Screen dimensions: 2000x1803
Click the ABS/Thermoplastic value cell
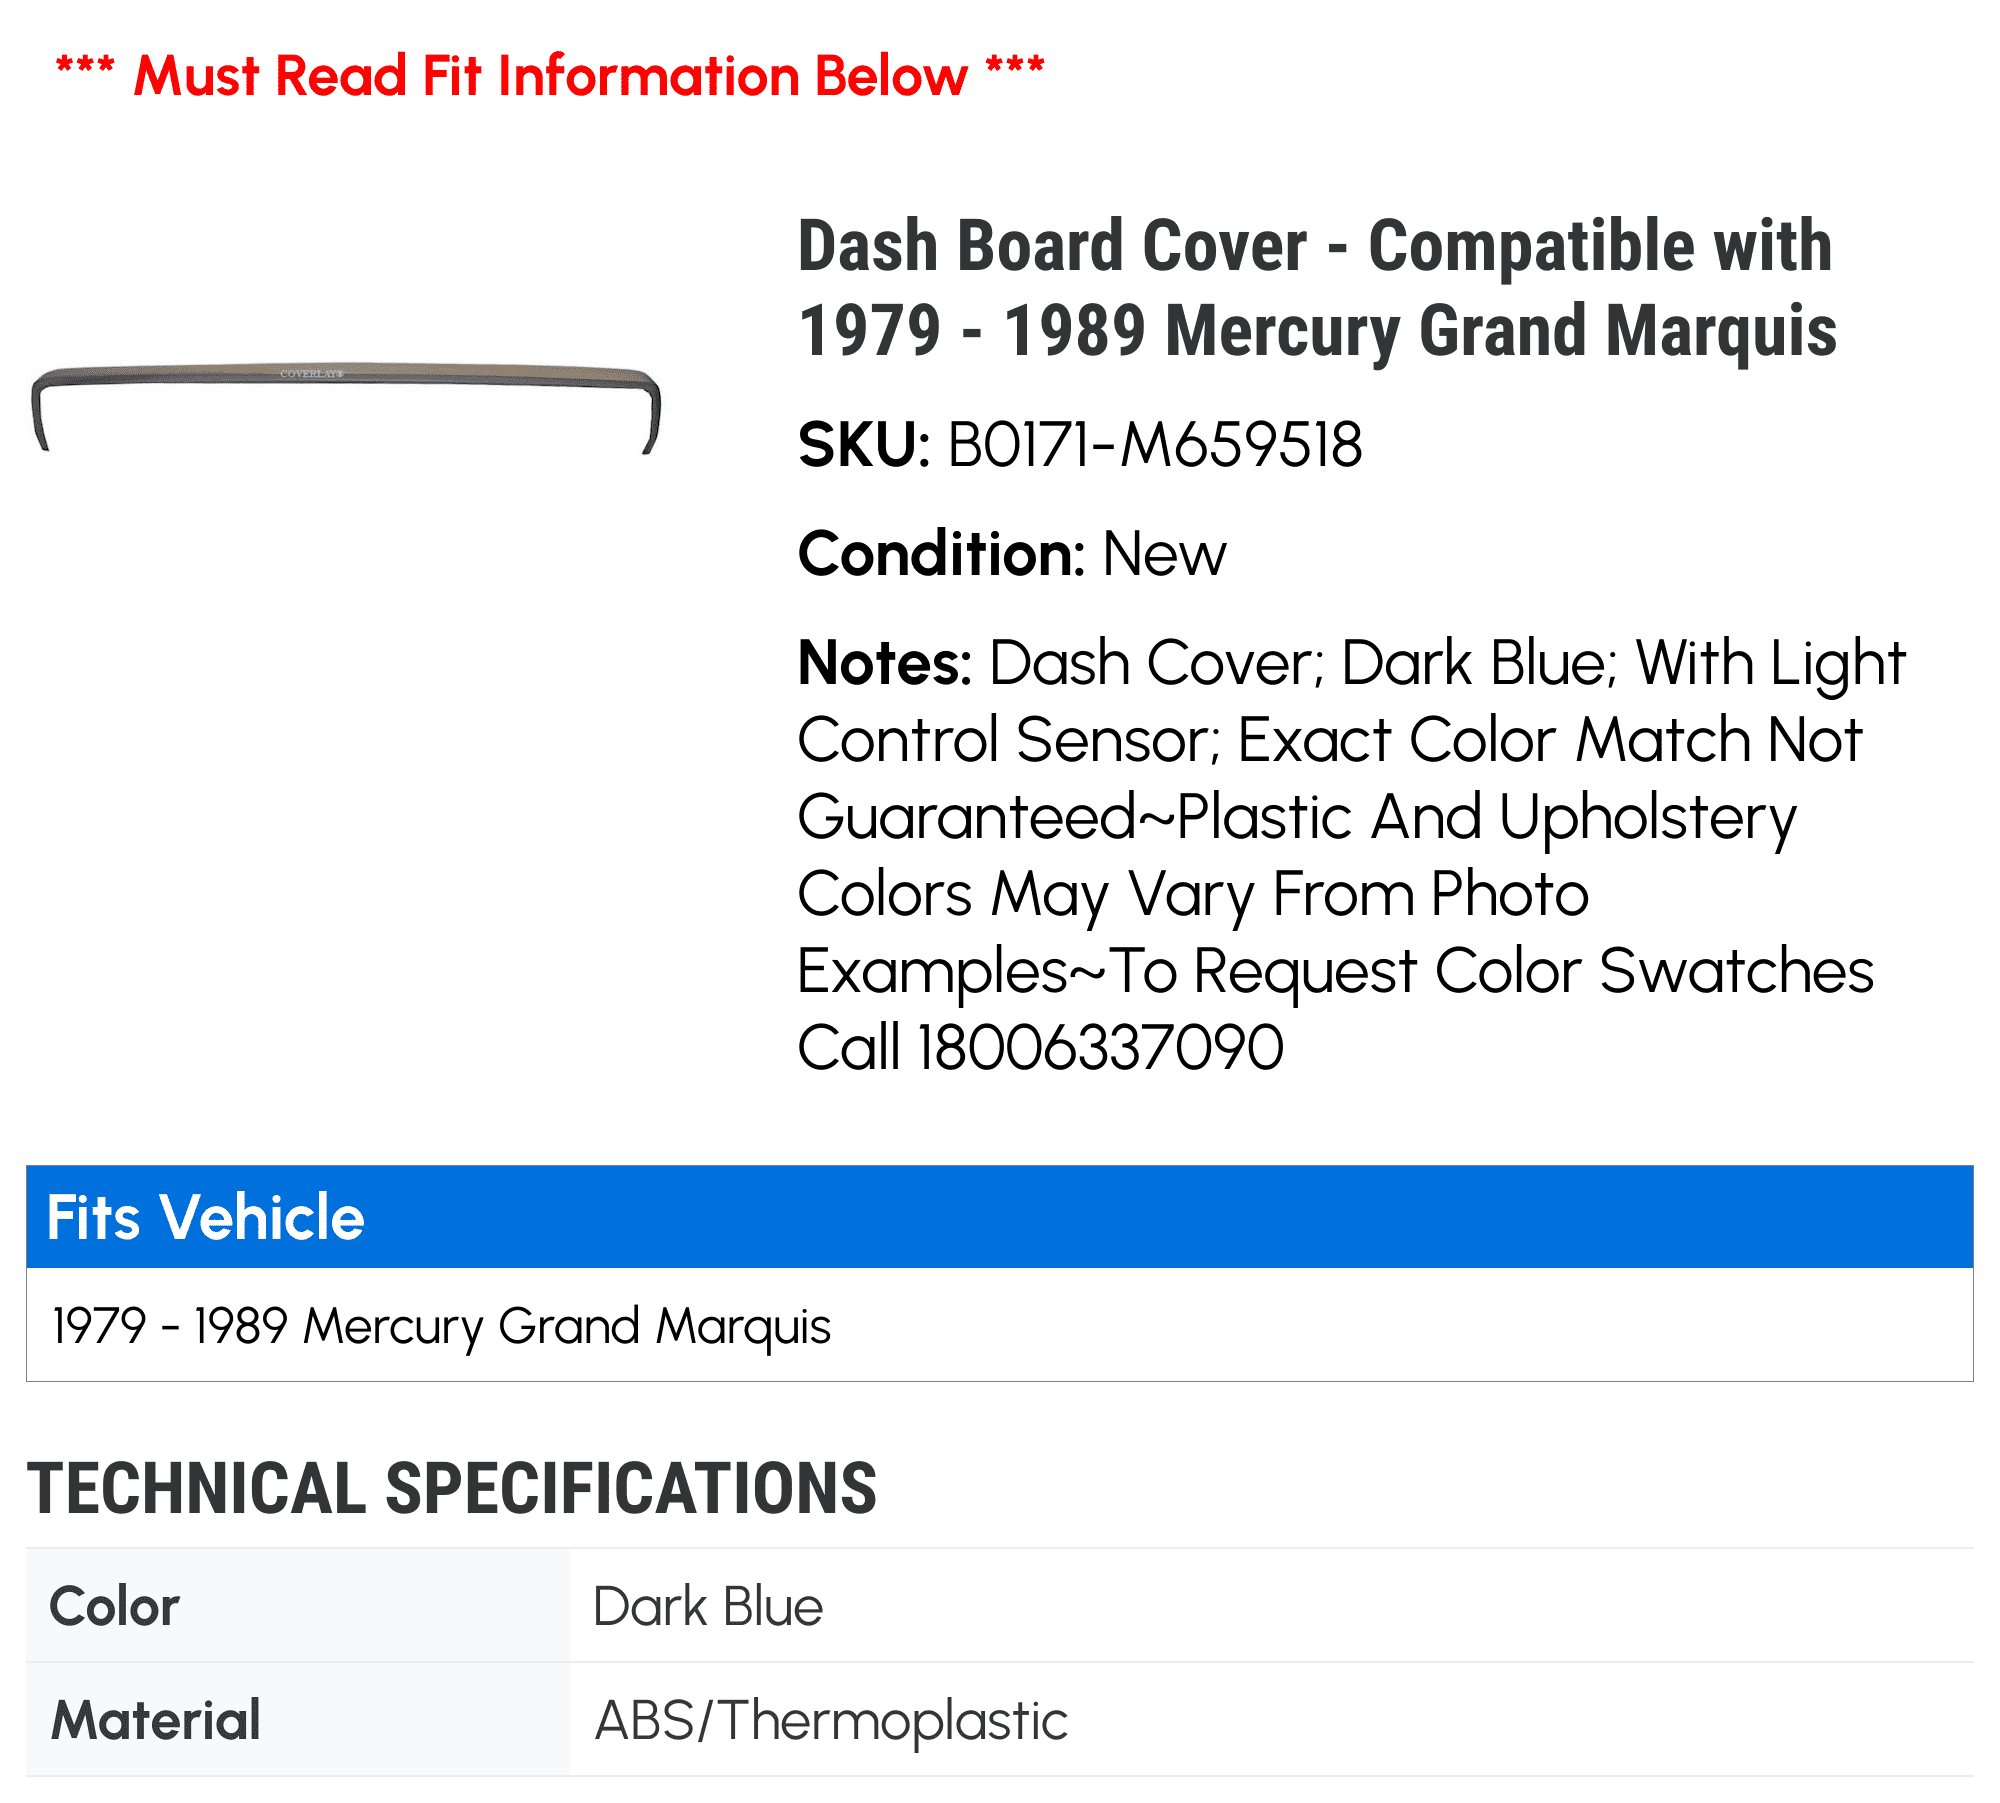coord(1271,1720)
